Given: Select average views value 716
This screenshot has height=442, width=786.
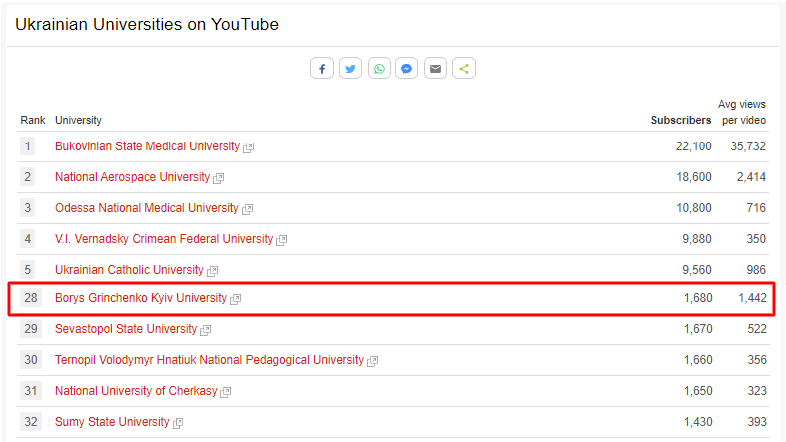Looking at the screenshot, I should [x=756, y=208].
